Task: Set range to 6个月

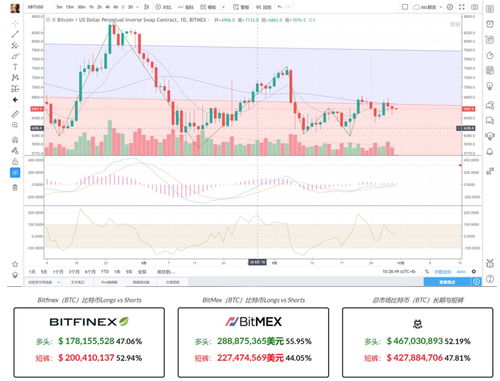Action: [x=90, y=272]
